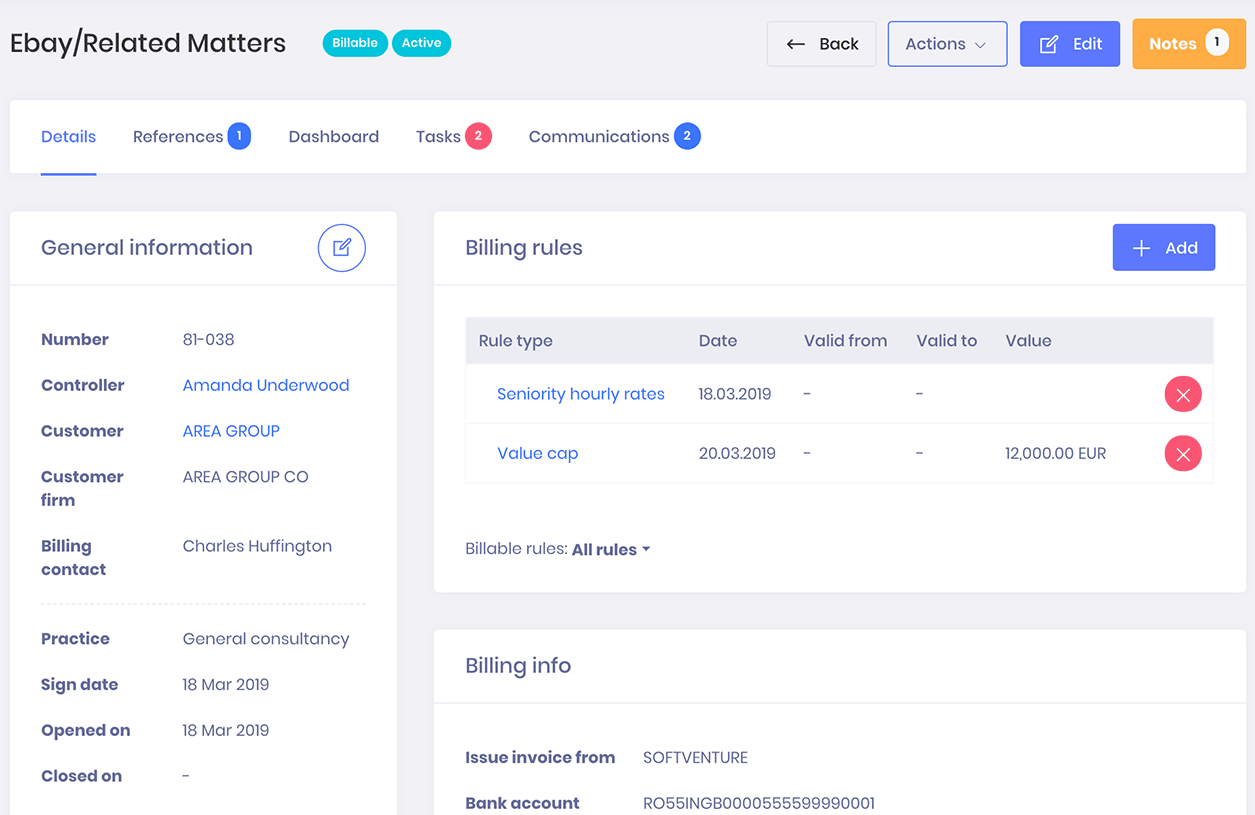Click the General information edit pencil icon
Viewport: 1255px width, 815px height.
pos(342,248)
